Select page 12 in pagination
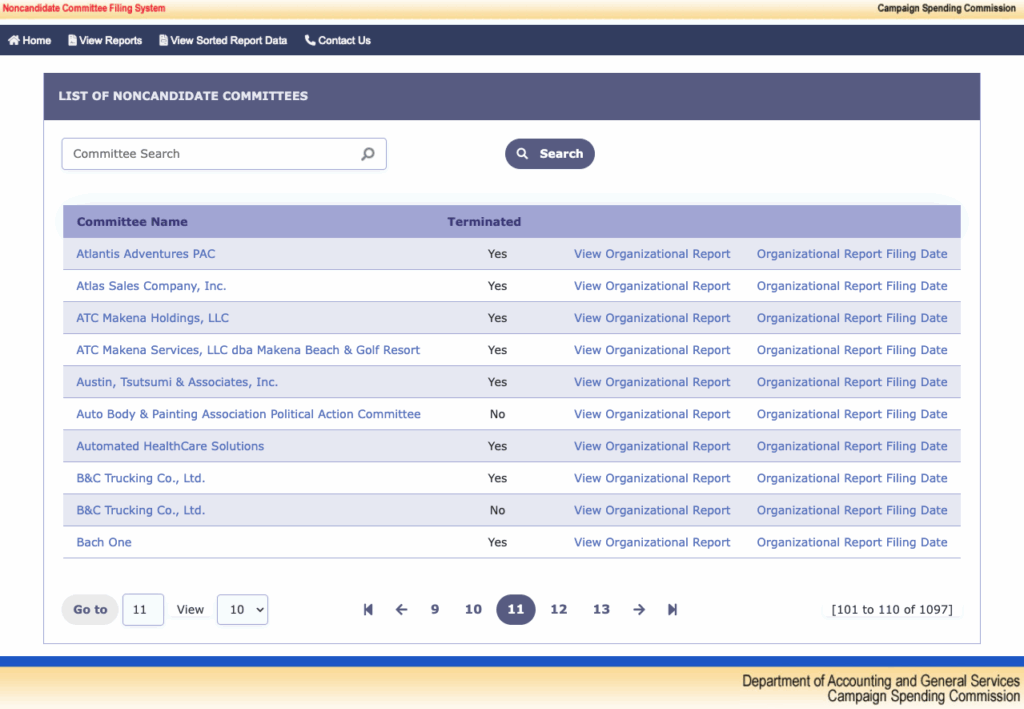Viewport: 1024px width, 709px height. 559,610
